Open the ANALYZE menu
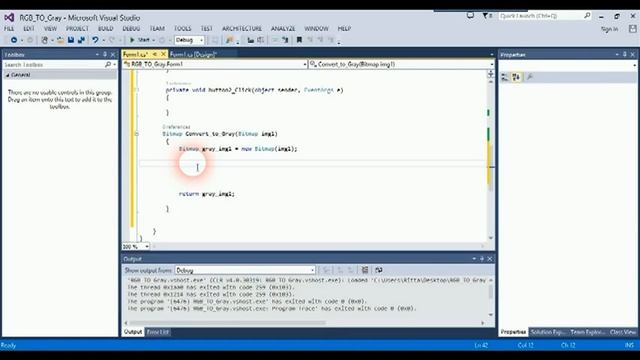This screenshot has height=360, width=640. coord(283,29)
